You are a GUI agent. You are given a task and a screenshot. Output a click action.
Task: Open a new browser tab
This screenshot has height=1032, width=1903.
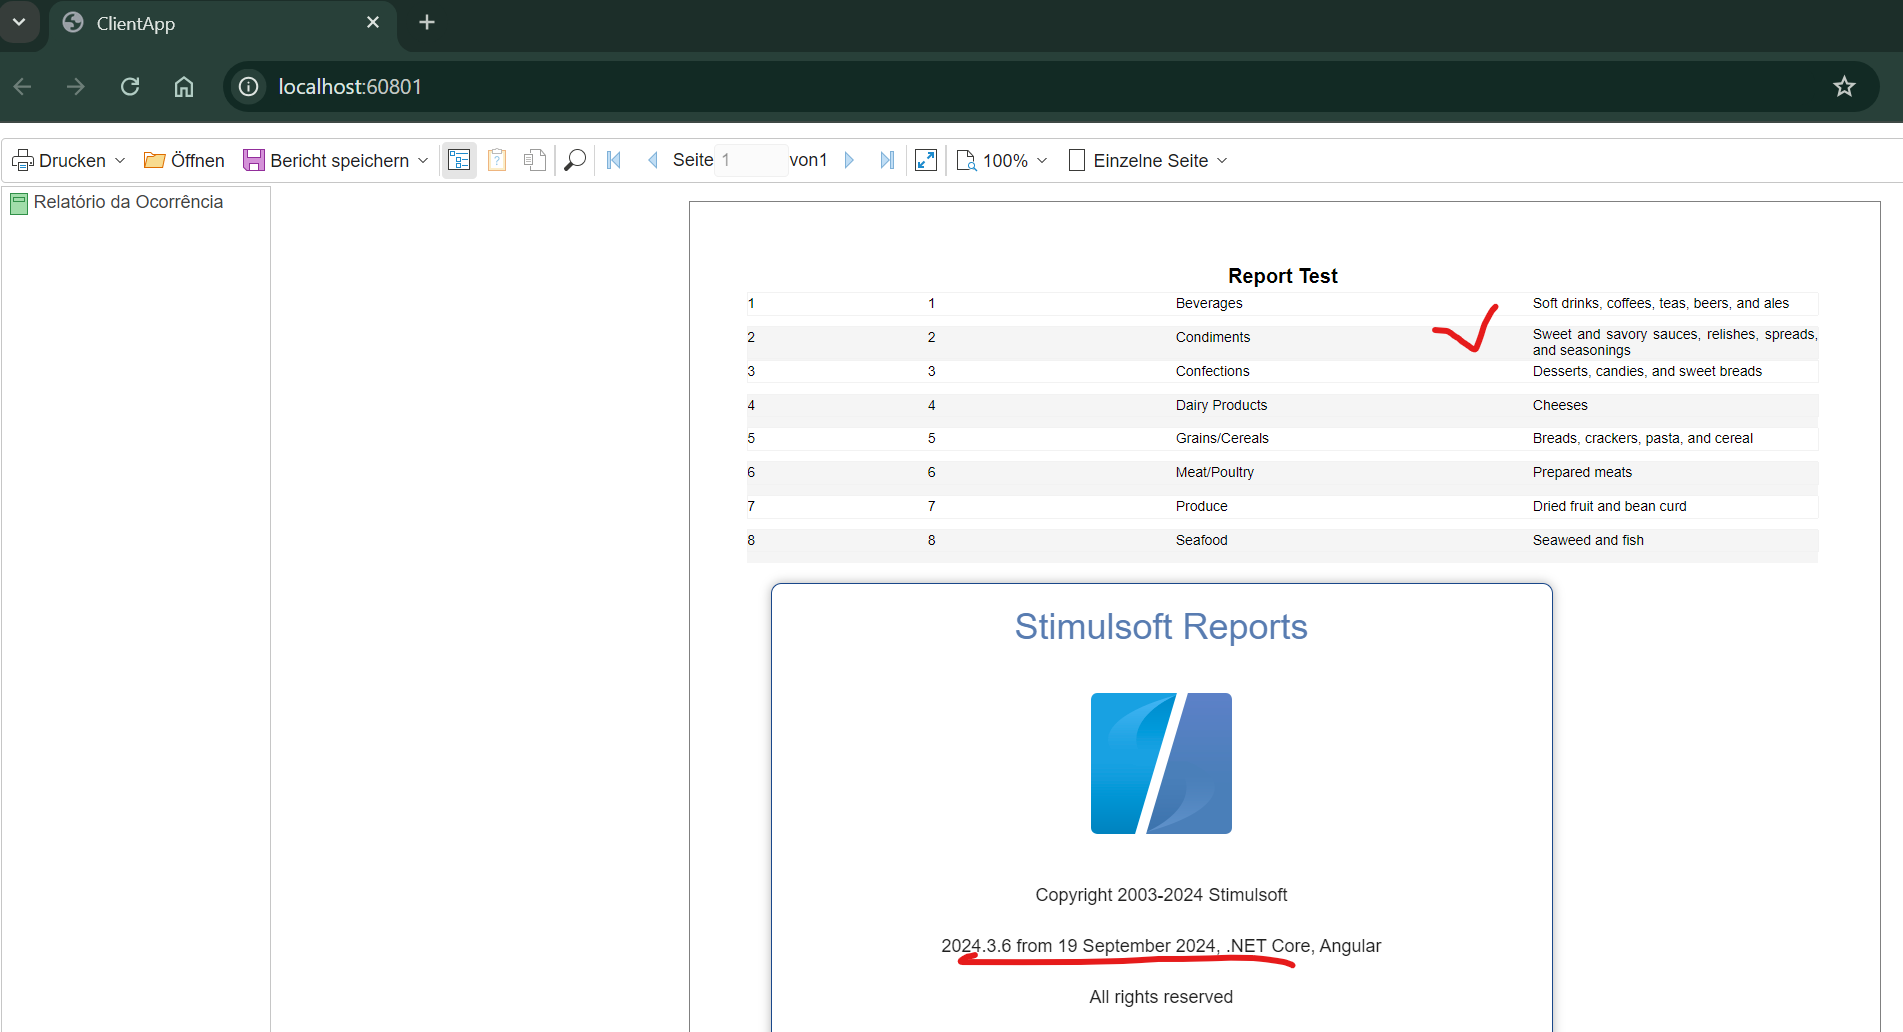pyautogui.click(x=427, y=22)
